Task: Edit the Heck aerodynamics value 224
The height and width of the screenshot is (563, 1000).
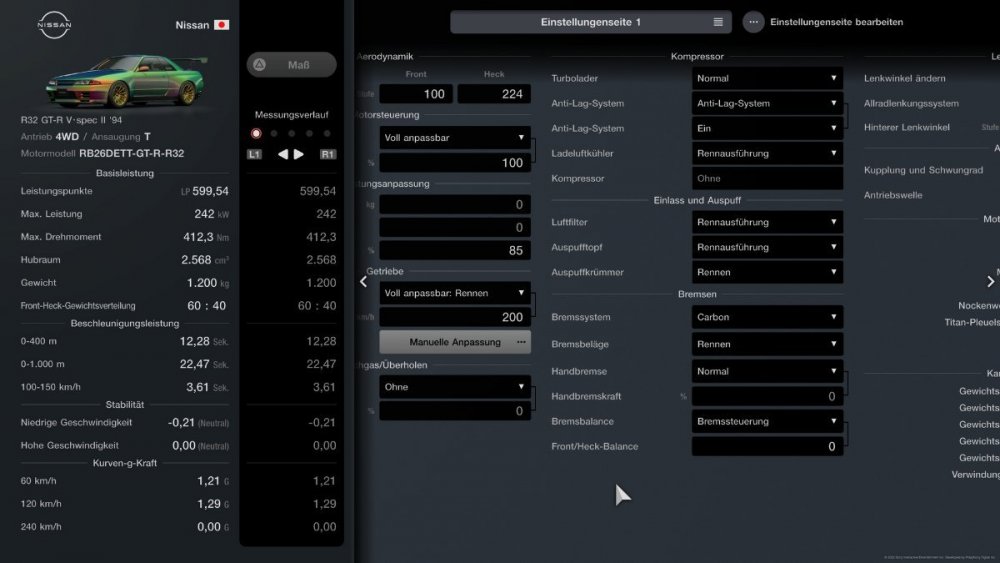Action: coord(494,94)
